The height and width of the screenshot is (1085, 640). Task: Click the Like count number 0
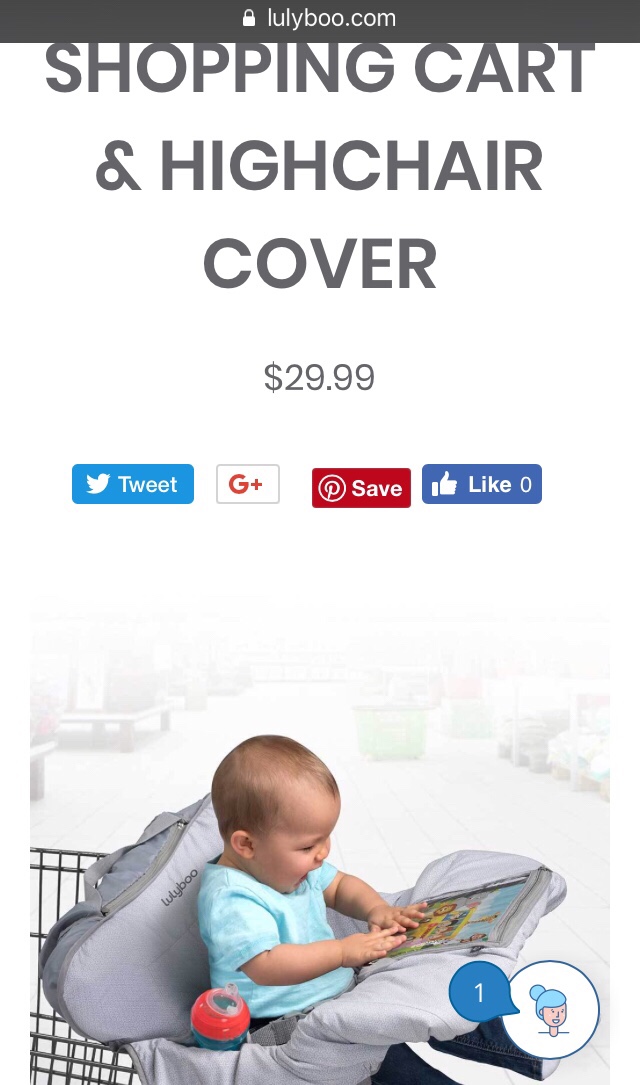(526, 484)
